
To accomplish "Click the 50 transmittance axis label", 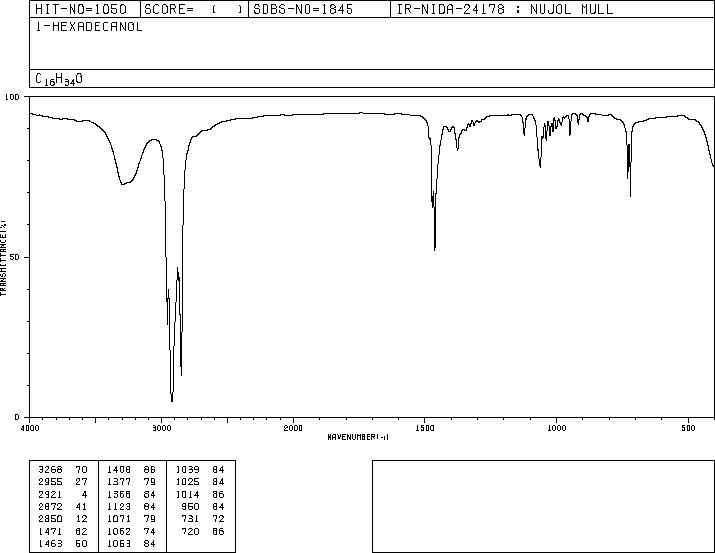I will pyautogui.click(x=16, y=257).
